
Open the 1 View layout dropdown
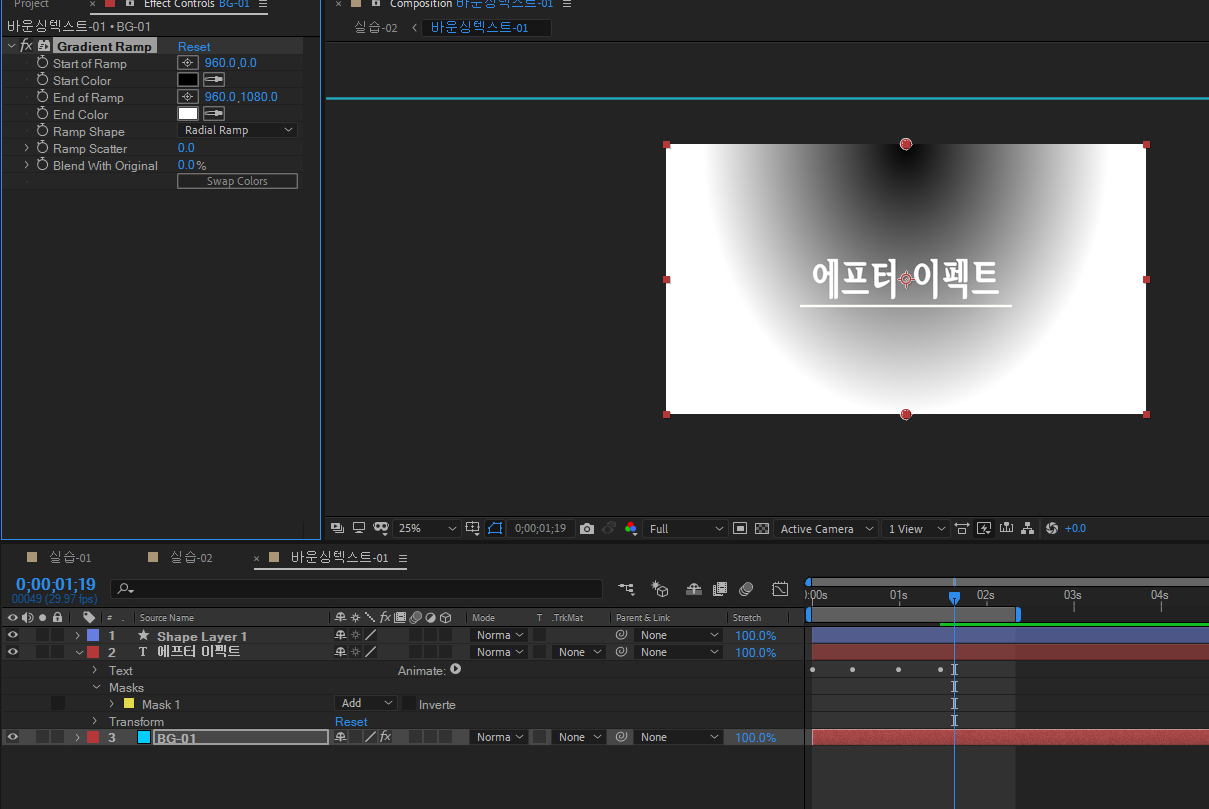[x=916, y=528]
